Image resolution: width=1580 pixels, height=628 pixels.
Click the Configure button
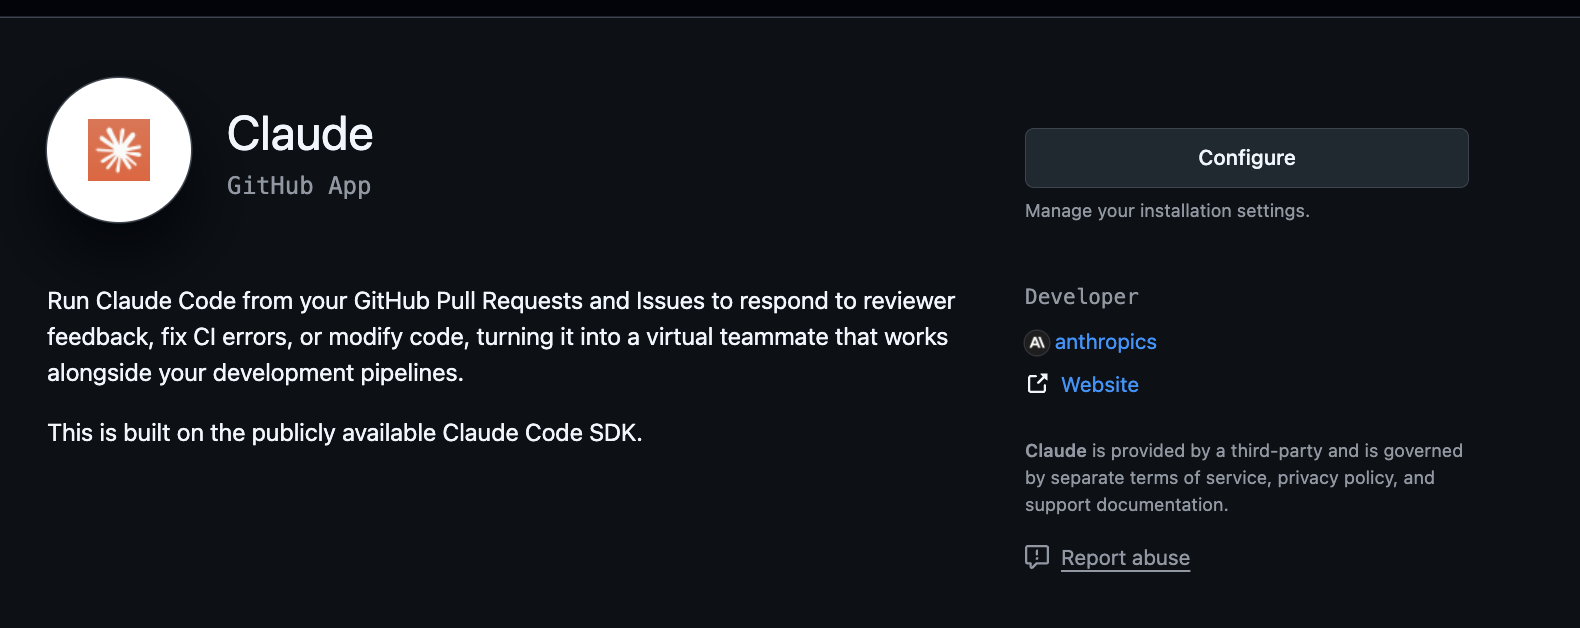pos(1246,158)
